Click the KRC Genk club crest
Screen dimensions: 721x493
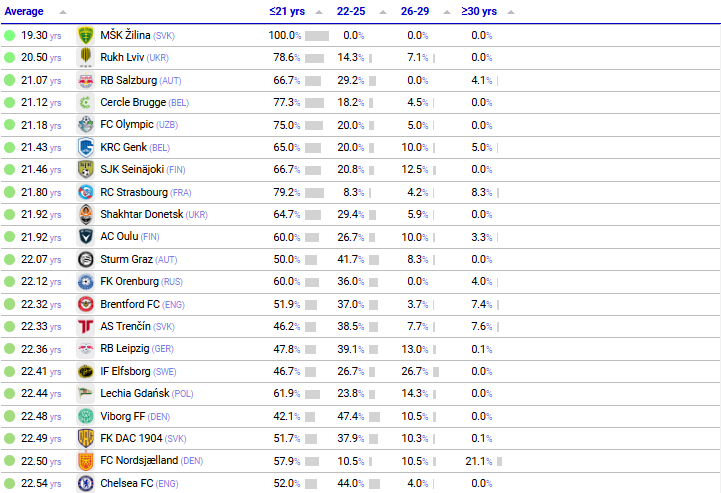coord(86,147)
